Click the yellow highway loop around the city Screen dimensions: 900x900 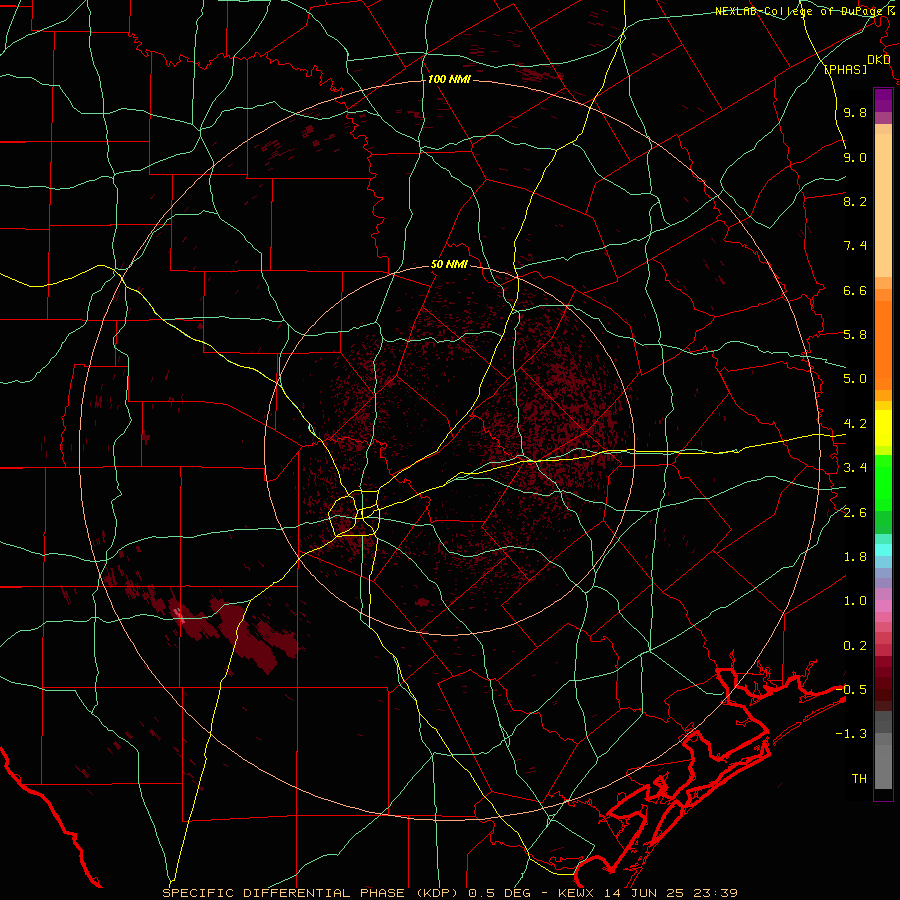pyautogui.click(x=355, y=513)
